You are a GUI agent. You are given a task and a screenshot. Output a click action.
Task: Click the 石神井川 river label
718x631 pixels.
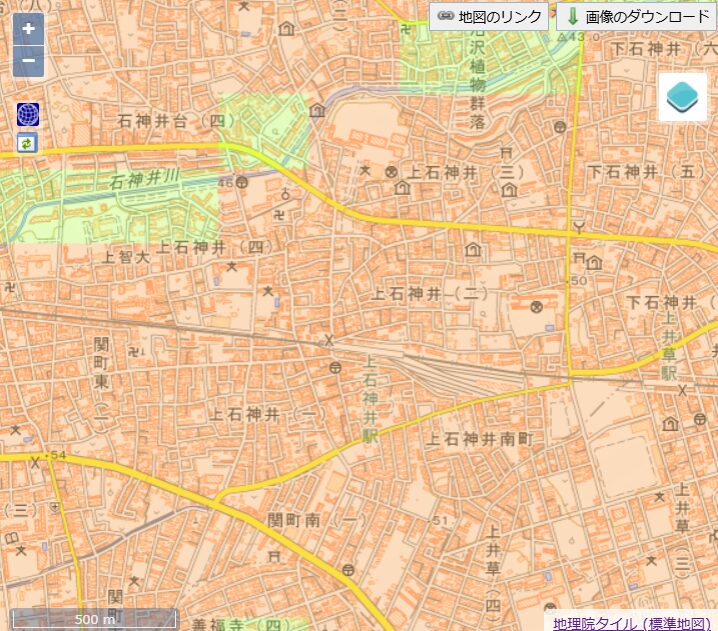(x=144, y=182)
